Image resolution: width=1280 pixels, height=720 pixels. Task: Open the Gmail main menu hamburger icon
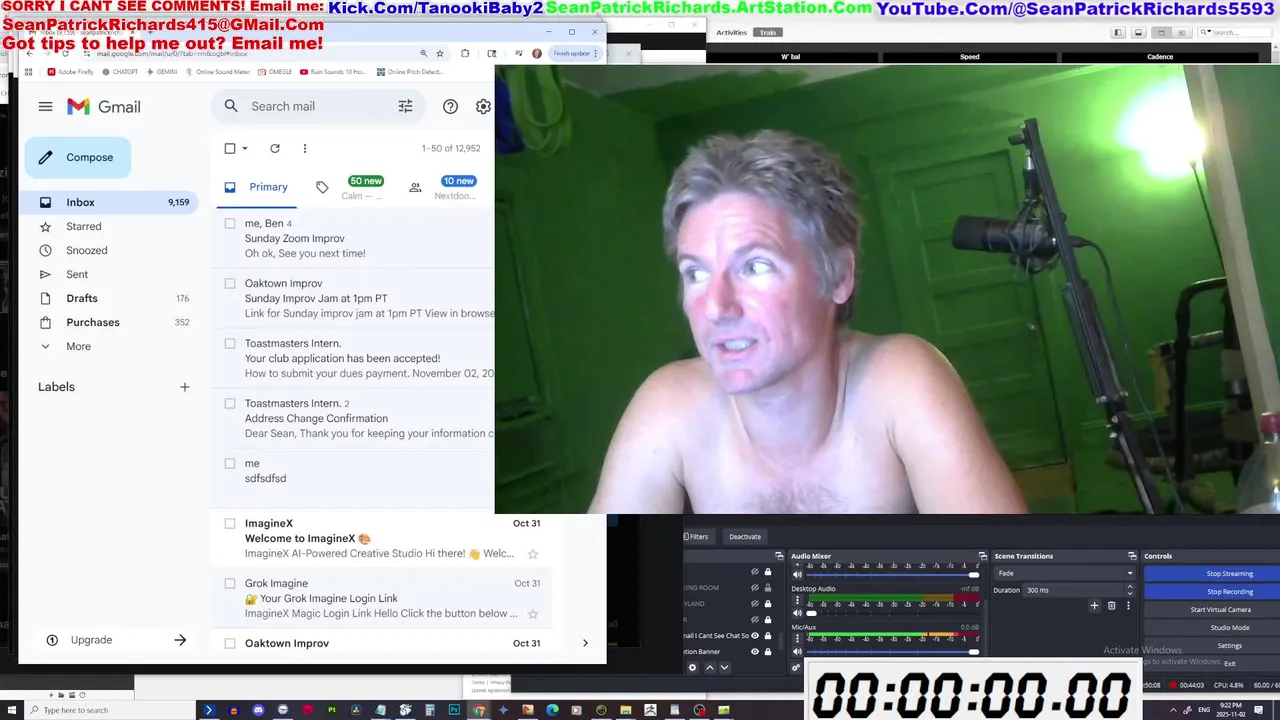(x=45, y=106)
